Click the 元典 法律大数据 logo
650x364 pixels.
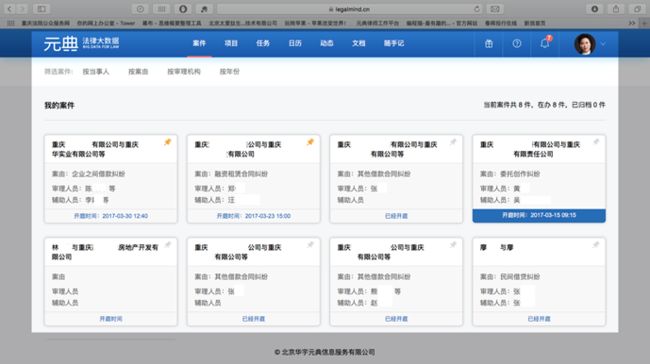tap(81, 43)
